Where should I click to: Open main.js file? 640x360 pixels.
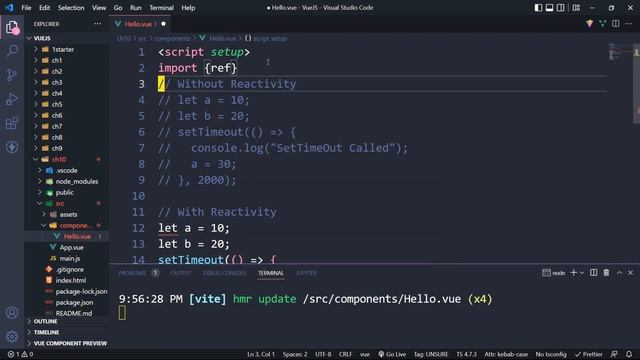70,259
